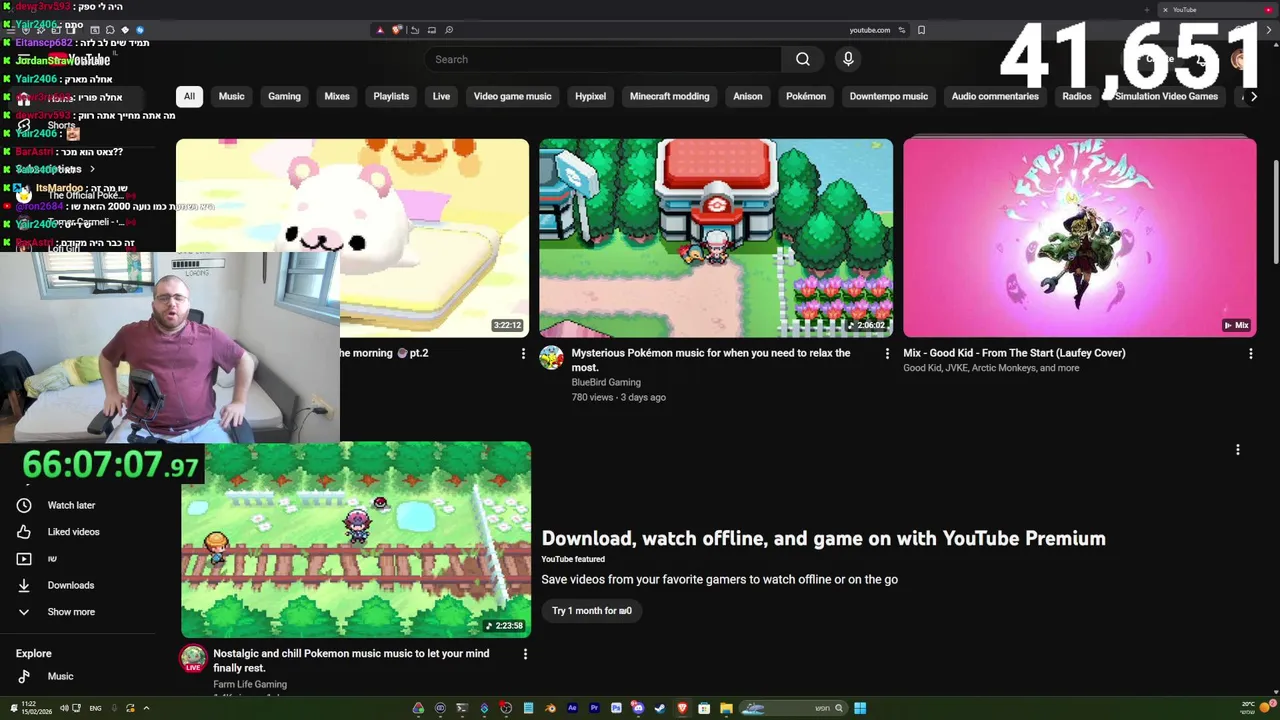The image size is (1280, 720).
Task: Open Photoshop from the taskbar
Action: 616,708
